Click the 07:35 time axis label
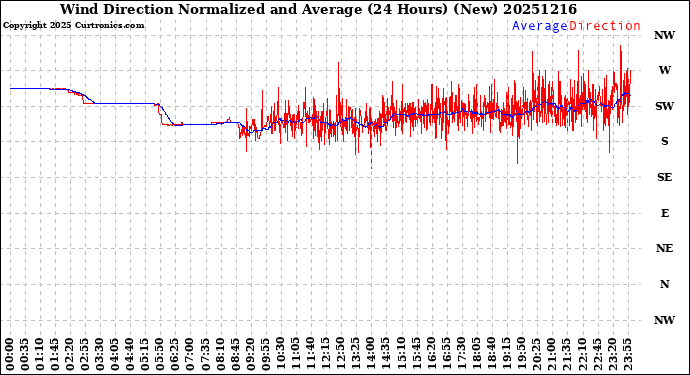The image size is (690, 375). (x=206, y=355)
